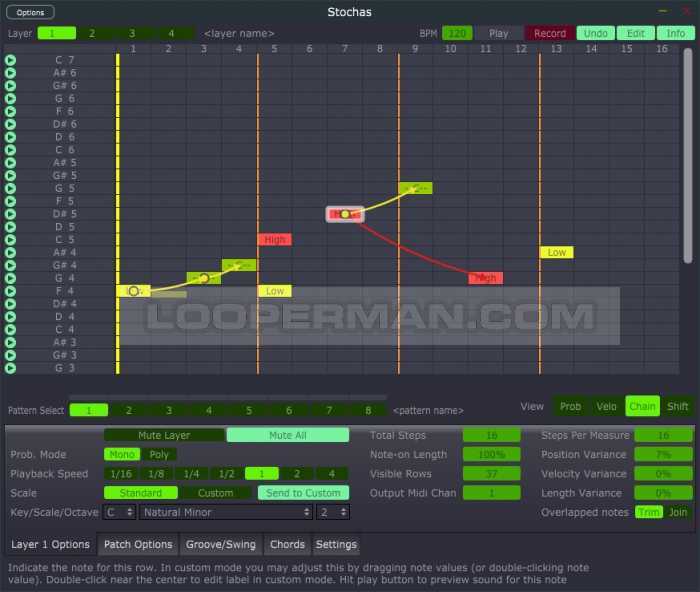Image resolution: width=700 pixels, height=592 pixels.
Task: Open the Patch Options tab
Action: pos(138,544)
